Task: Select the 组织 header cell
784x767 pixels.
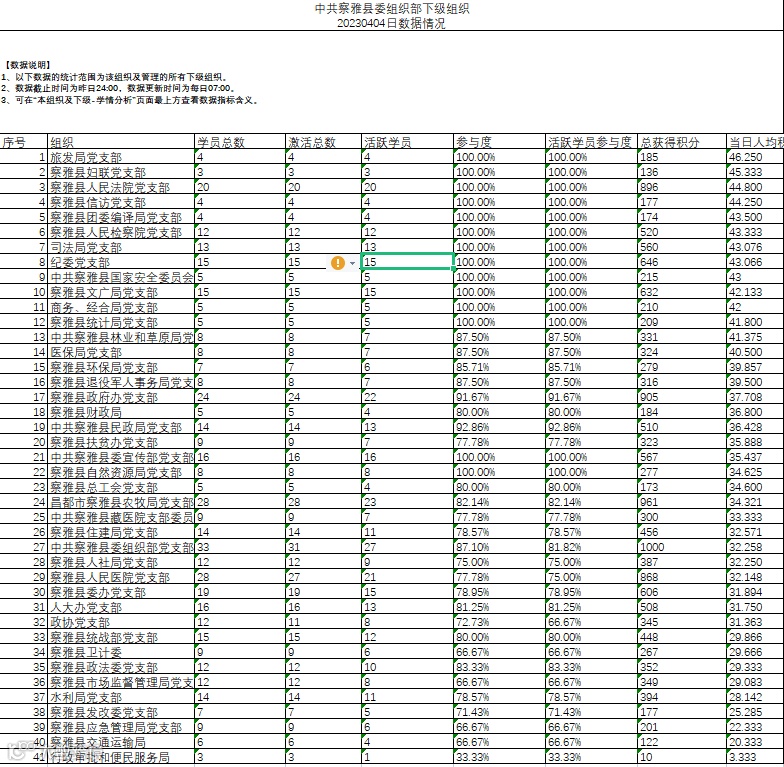Action: [x=121, y=142]
